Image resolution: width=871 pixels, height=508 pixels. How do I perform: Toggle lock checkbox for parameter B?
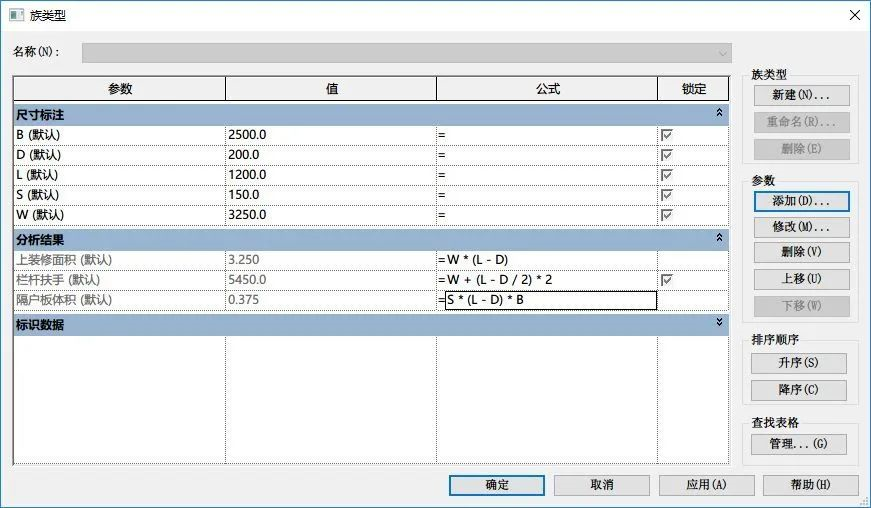pos(667,135)
